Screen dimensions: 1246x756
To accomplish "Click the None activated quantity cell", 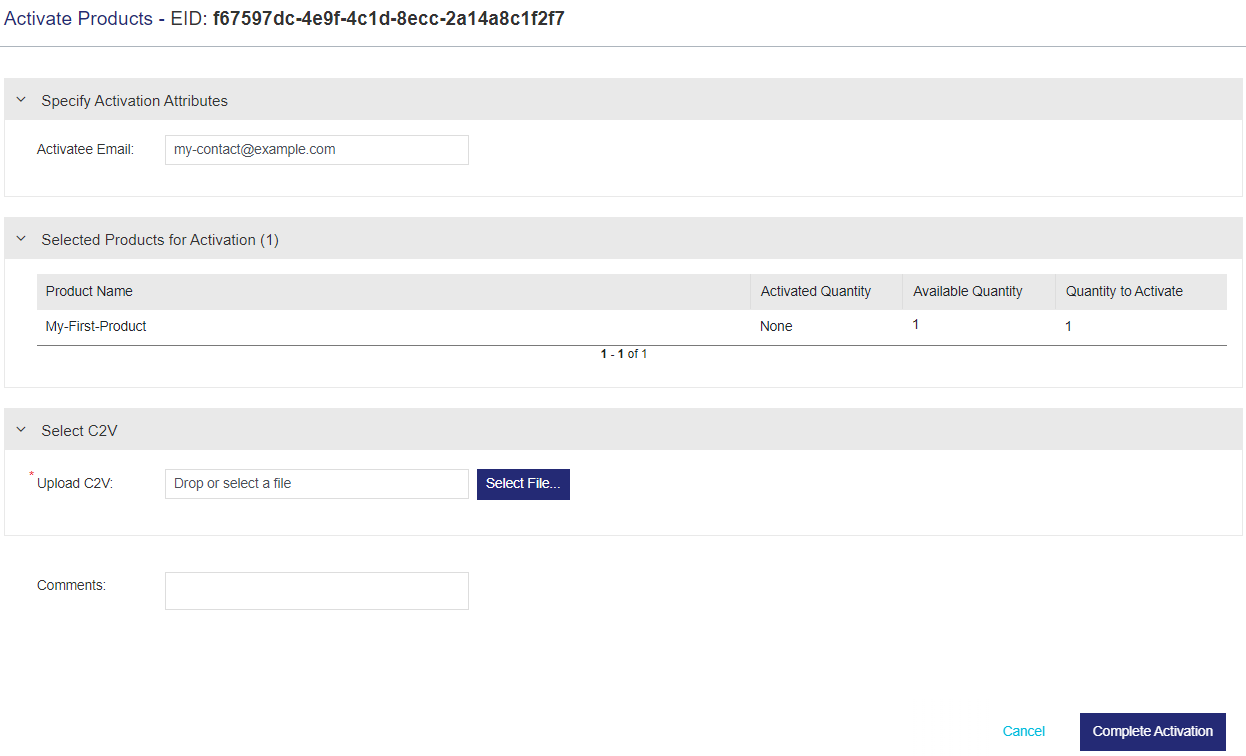I will click(x=776, y=326).
